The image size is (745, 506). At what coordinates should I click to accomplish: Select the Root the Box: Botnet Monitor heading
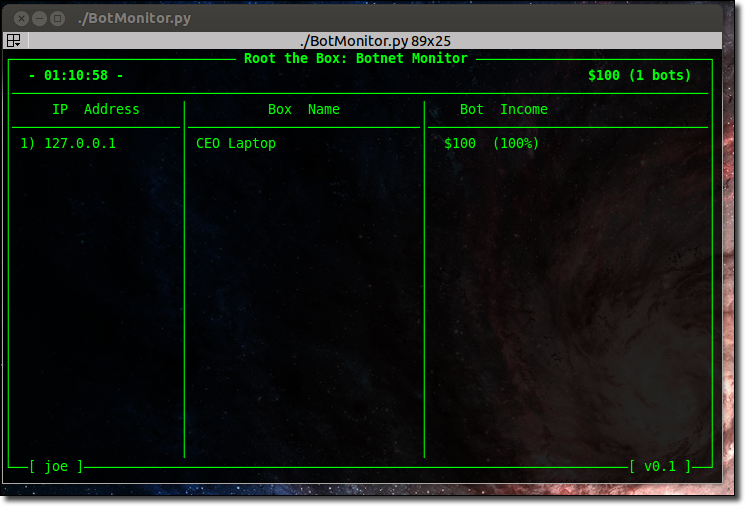pos(356,58)
